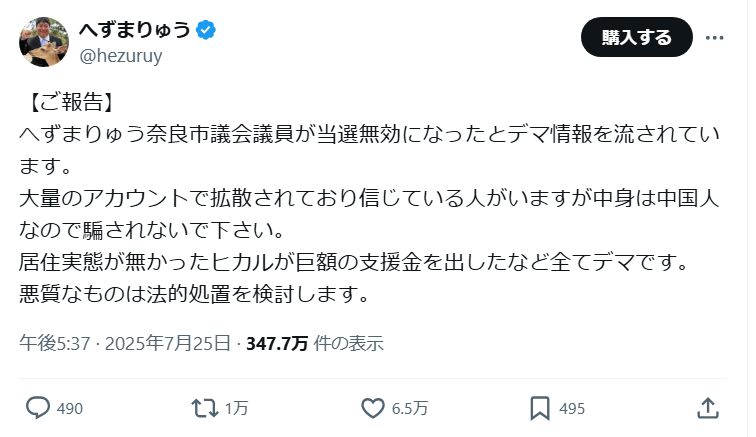
Task: Click the repost arrows icon
Action: coord(203,408)
